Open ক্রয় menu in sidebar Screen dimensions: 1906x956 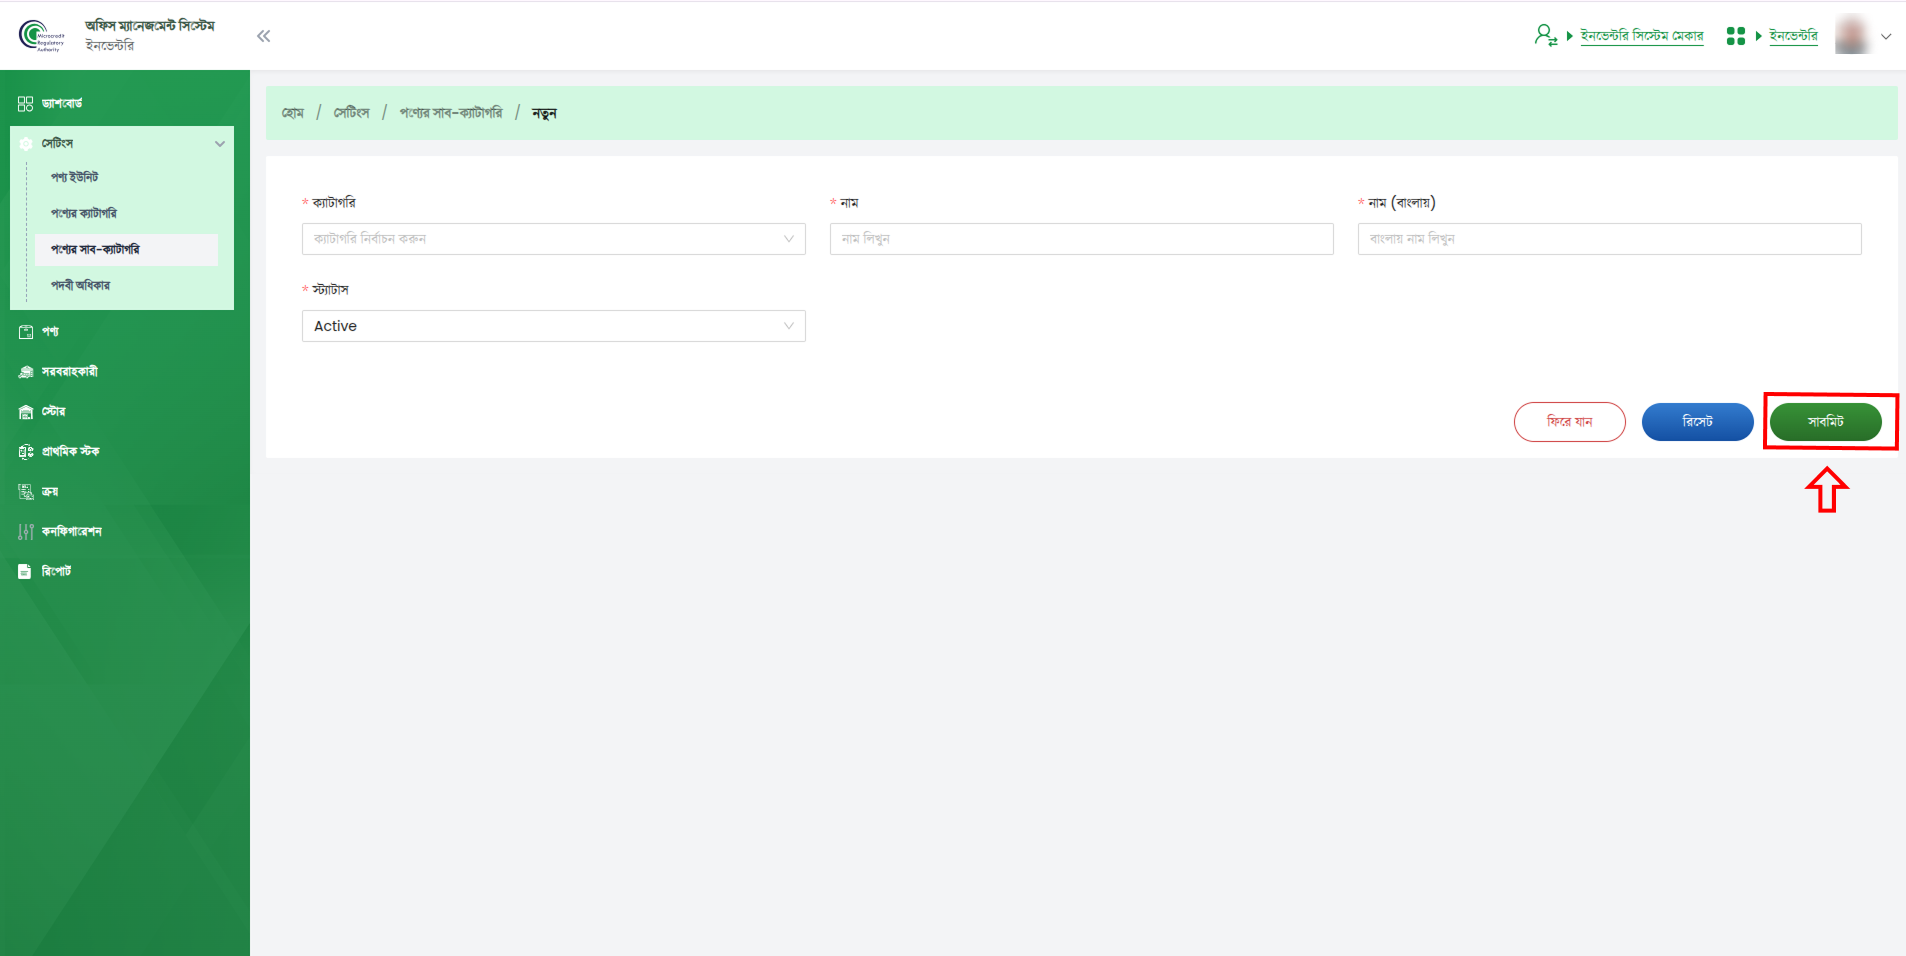coord(50,492)
